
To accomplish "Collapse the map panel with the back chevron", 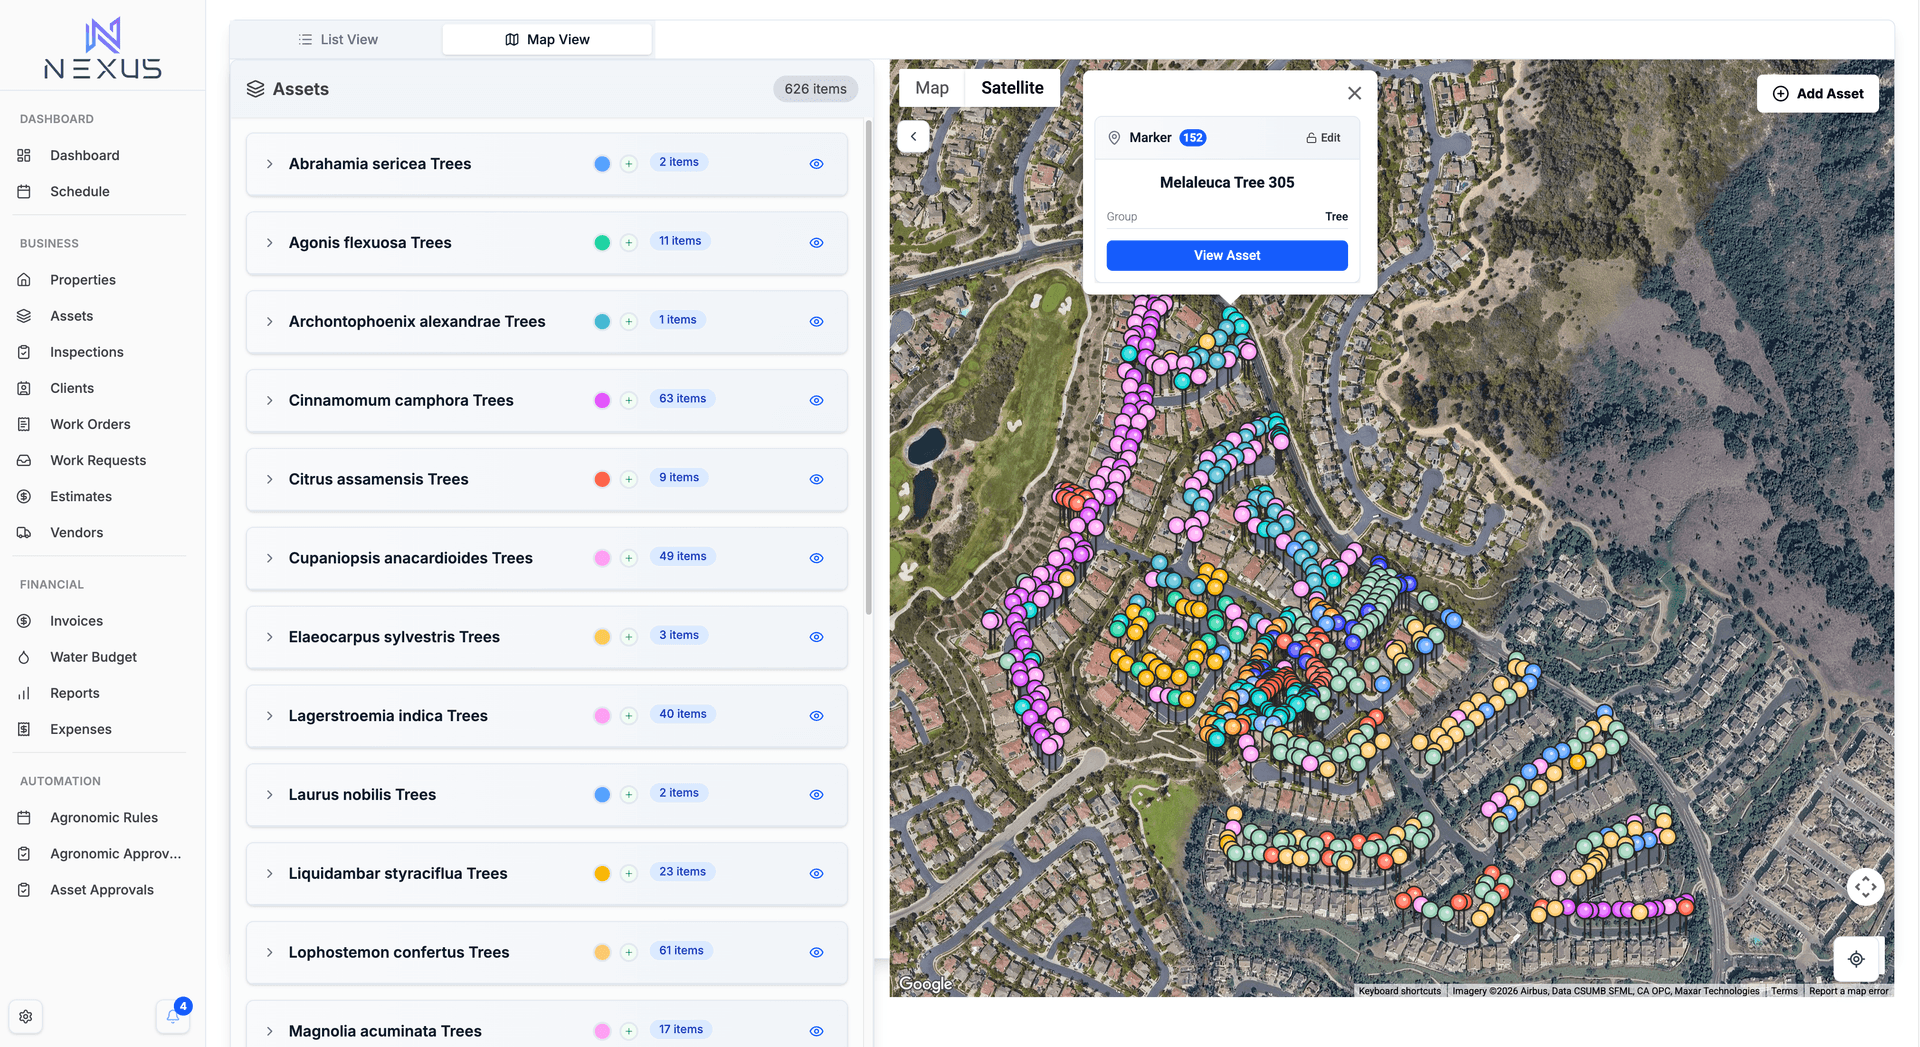I will (913, 136).
